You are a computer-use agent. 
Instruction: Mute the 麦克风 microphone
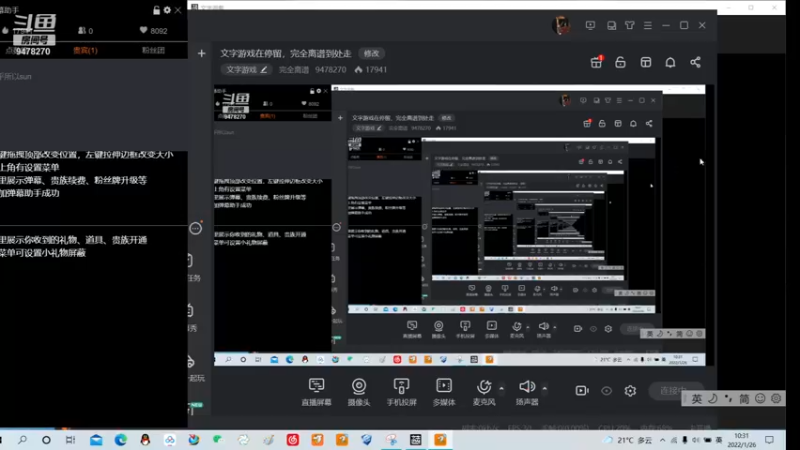pyautogui.click(x=484, y=392)
